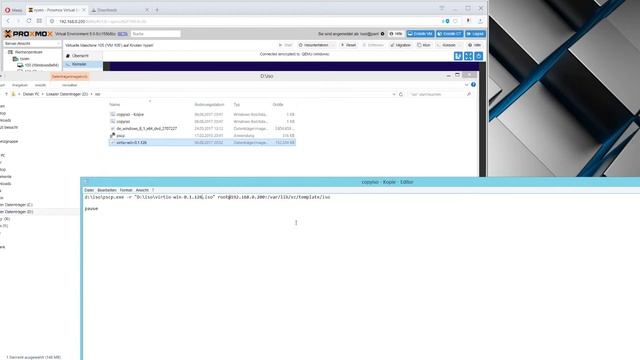Viewport: 640px width, 360px height.
Task: Click Dieser PC in the breadcrumb path
Action: 31,94
